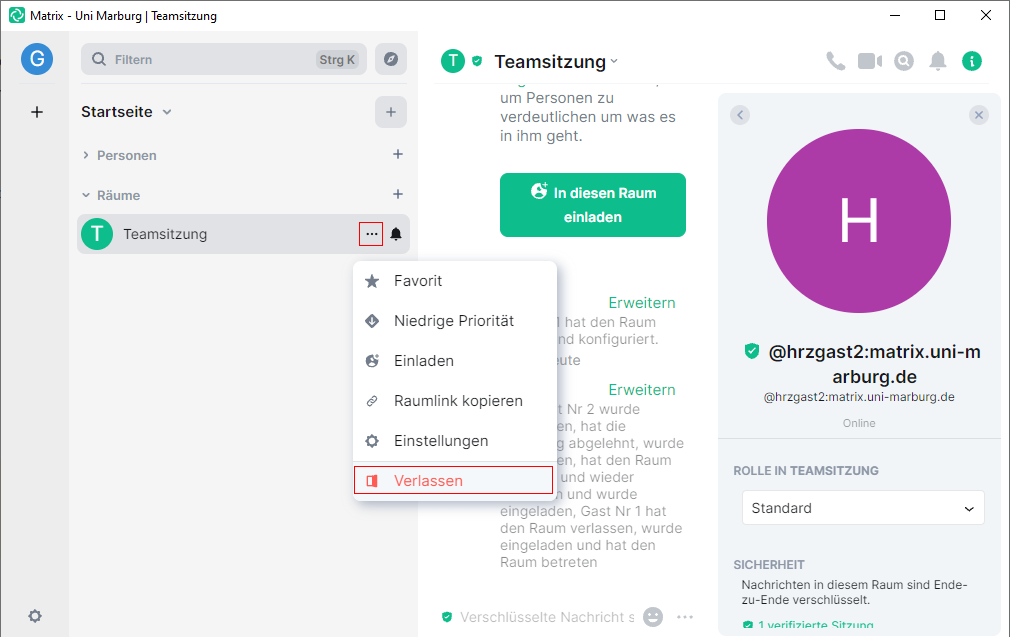This screenshot has height=637, width=1010.
Task: Open notifications panel bell in the header
Action: pyautogui.click(x=938, y=61)
